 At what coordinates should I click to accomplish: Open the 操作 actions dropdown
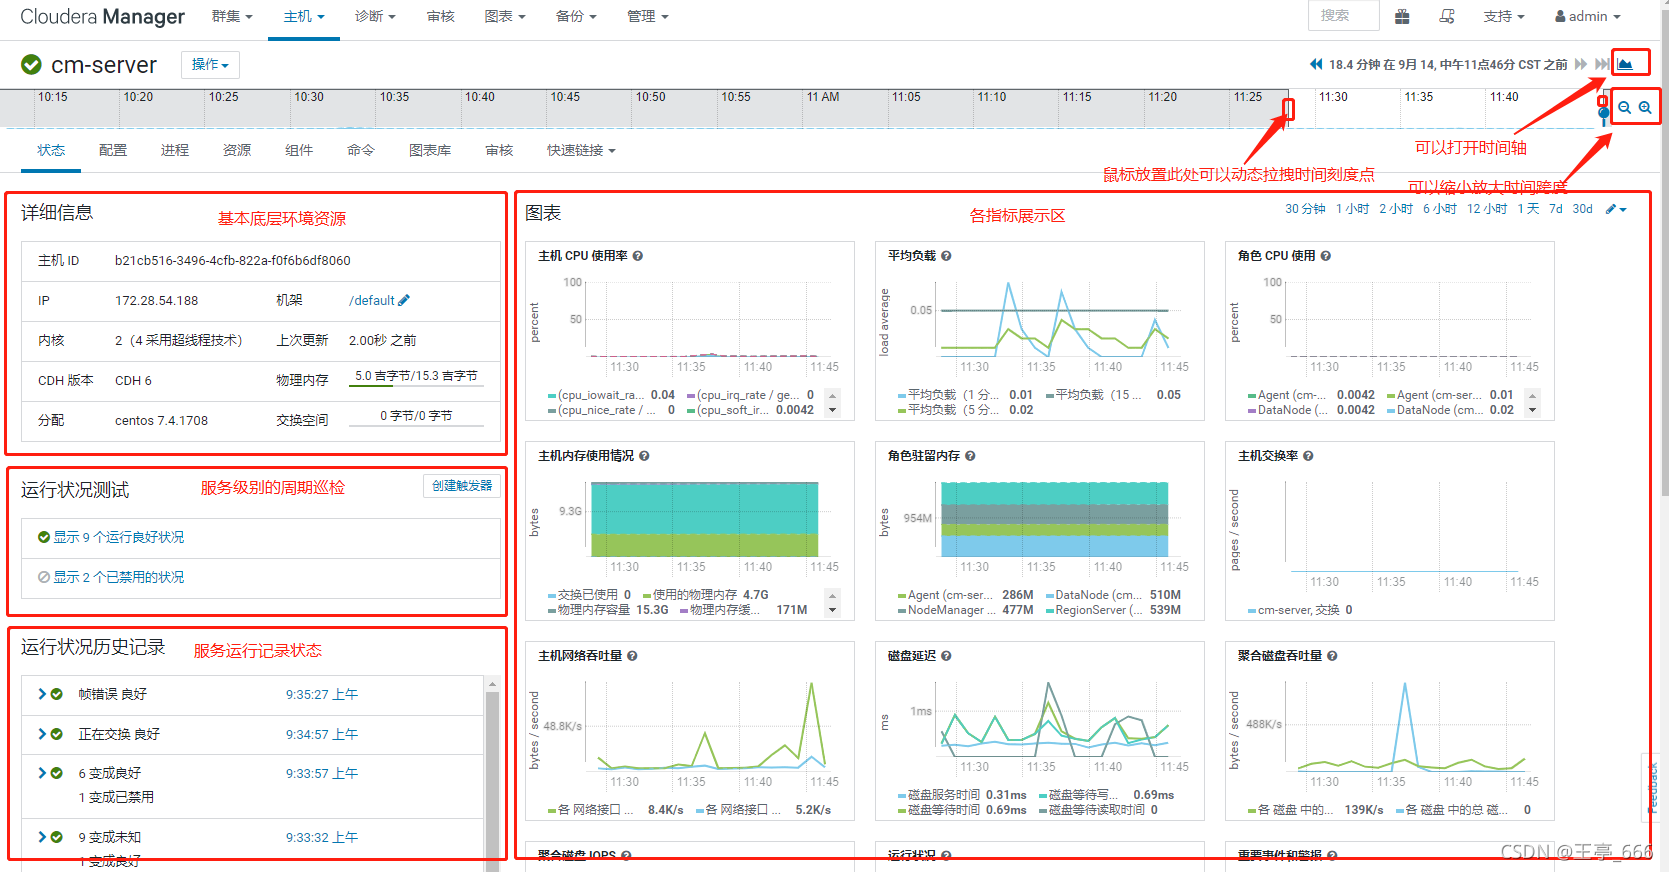coord(210,64)
